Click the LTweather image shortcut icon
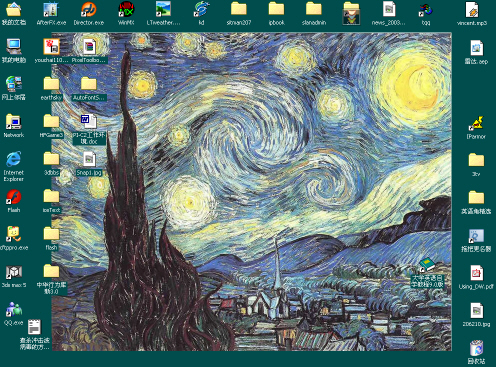496x367 pixels. click(163, 9)
